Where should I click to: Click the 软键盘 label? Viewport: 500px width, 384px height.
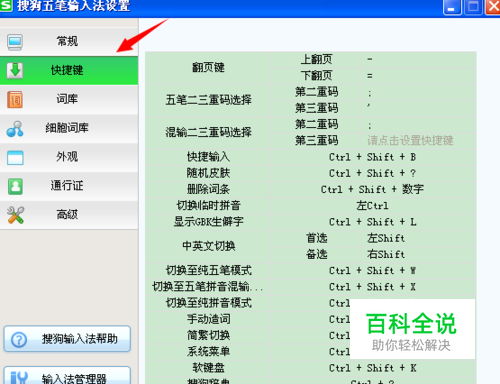[208, 368]
